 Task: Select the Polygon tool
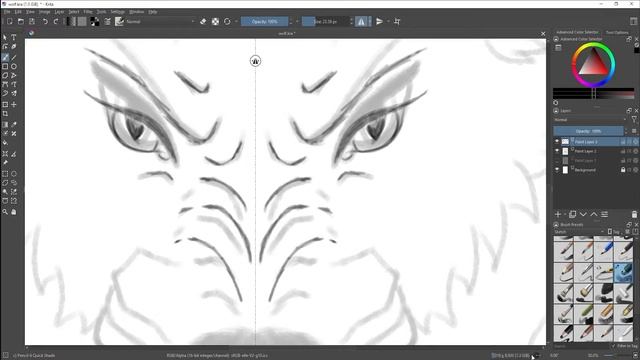point(5,76)
